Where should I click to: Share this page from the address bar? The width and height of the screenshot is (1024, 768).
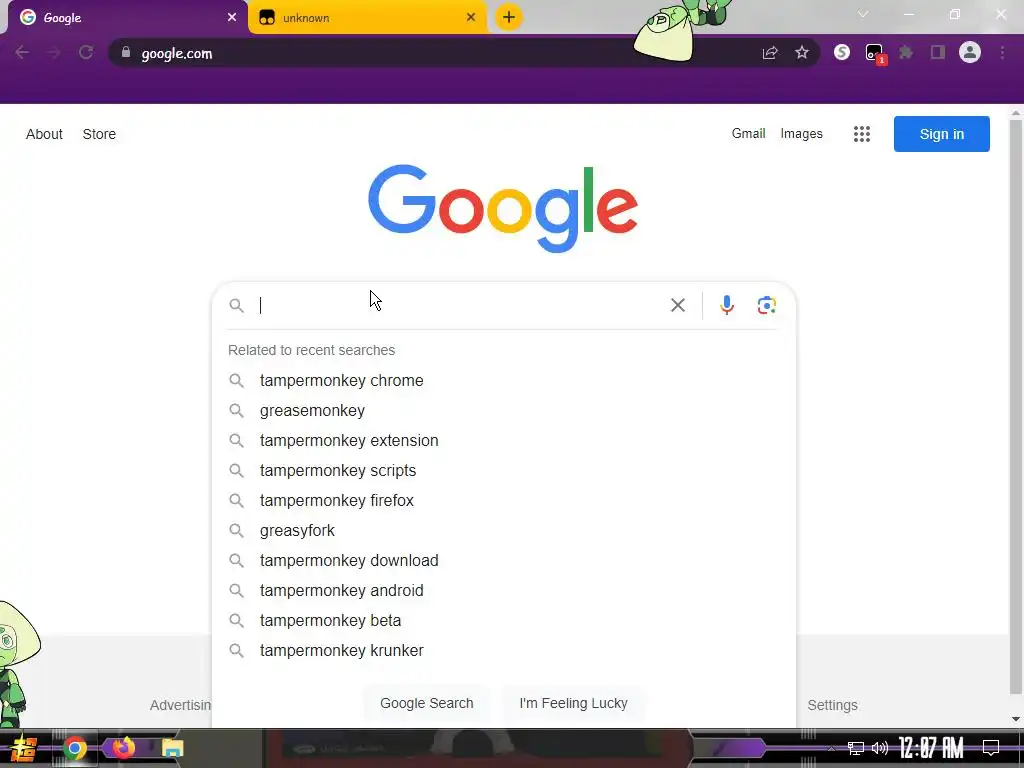click(770, 53)
